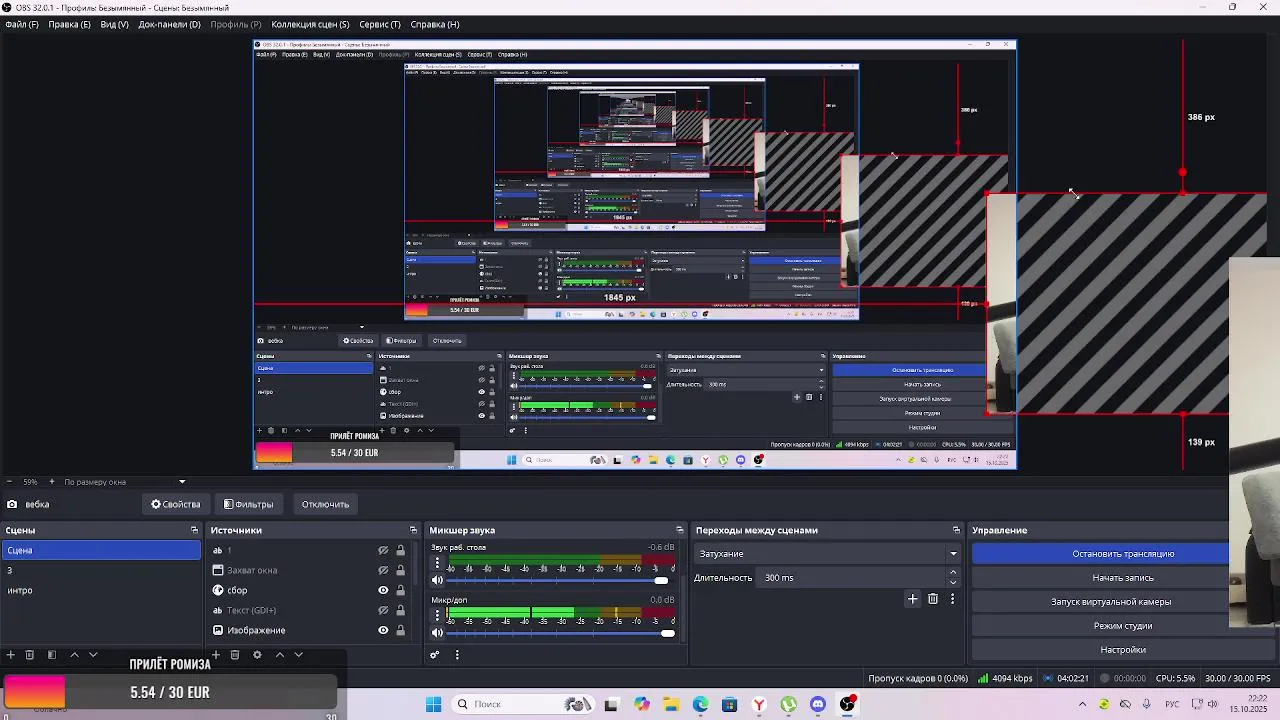The width and height of the screenshot is (1280, 720).
Task: Show the Захват окна source
Action: coord(383,570)
